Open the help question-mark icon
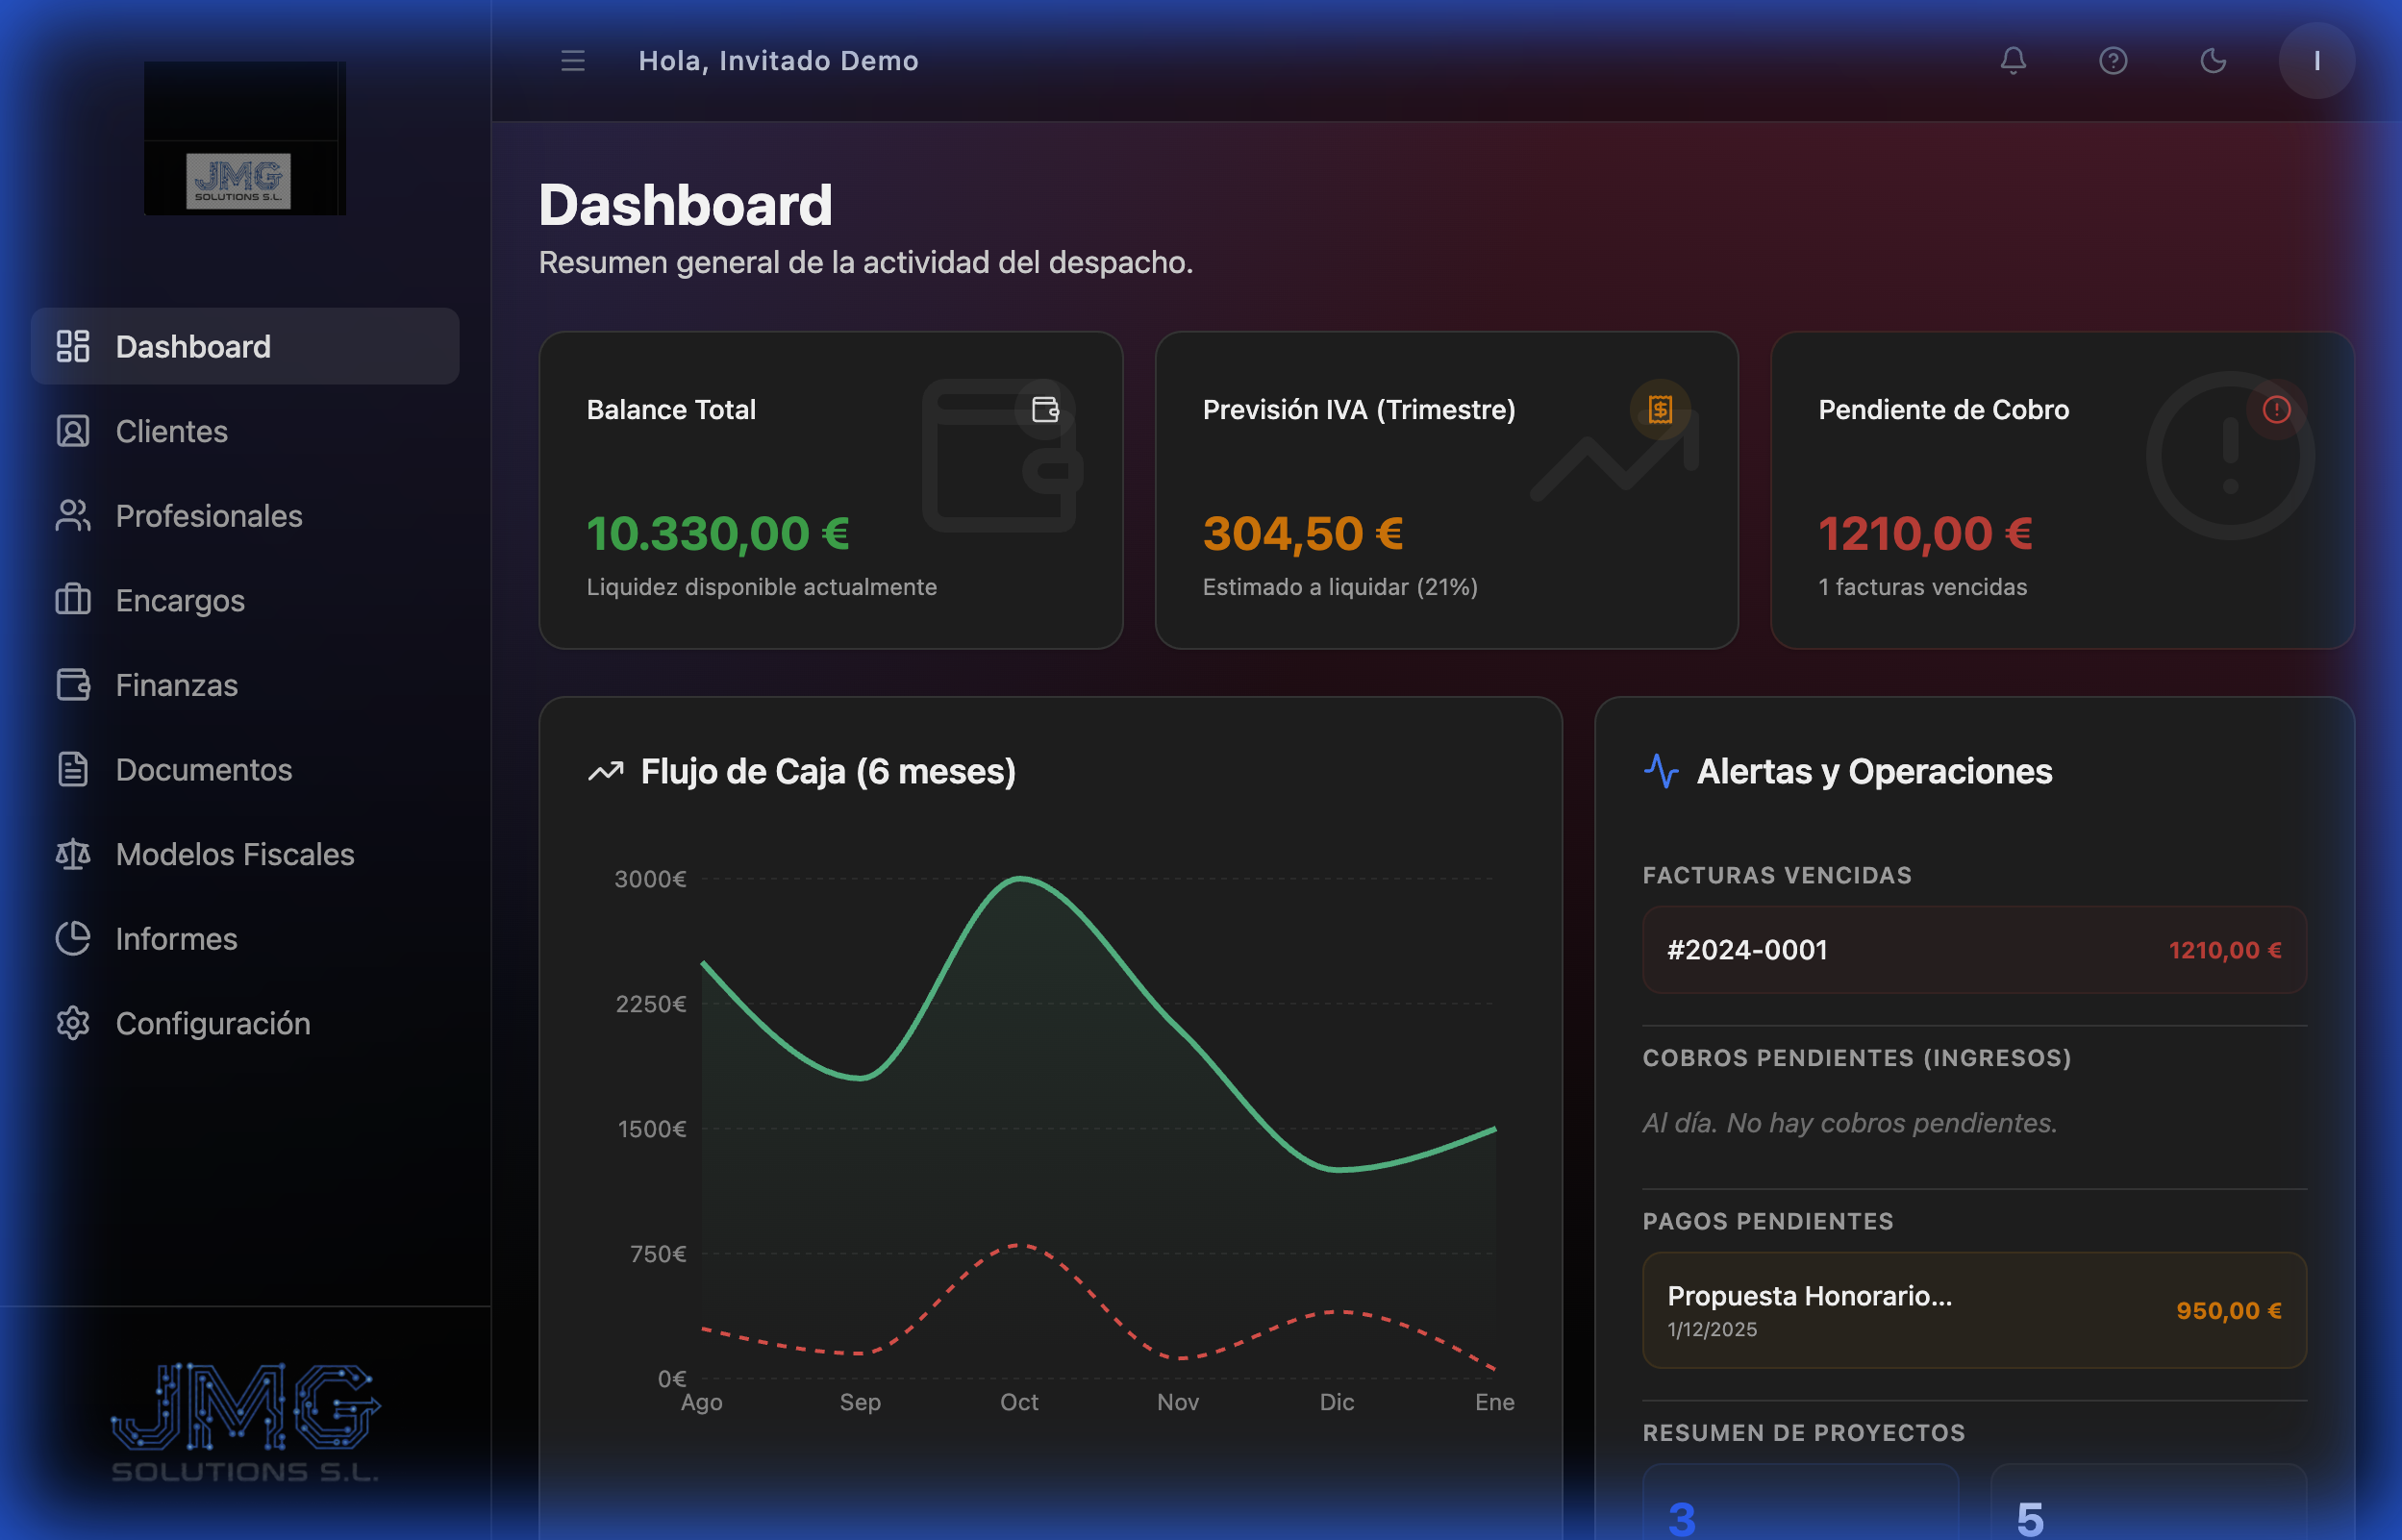Screen dimensions: 2402x1540 [2113, 61]
